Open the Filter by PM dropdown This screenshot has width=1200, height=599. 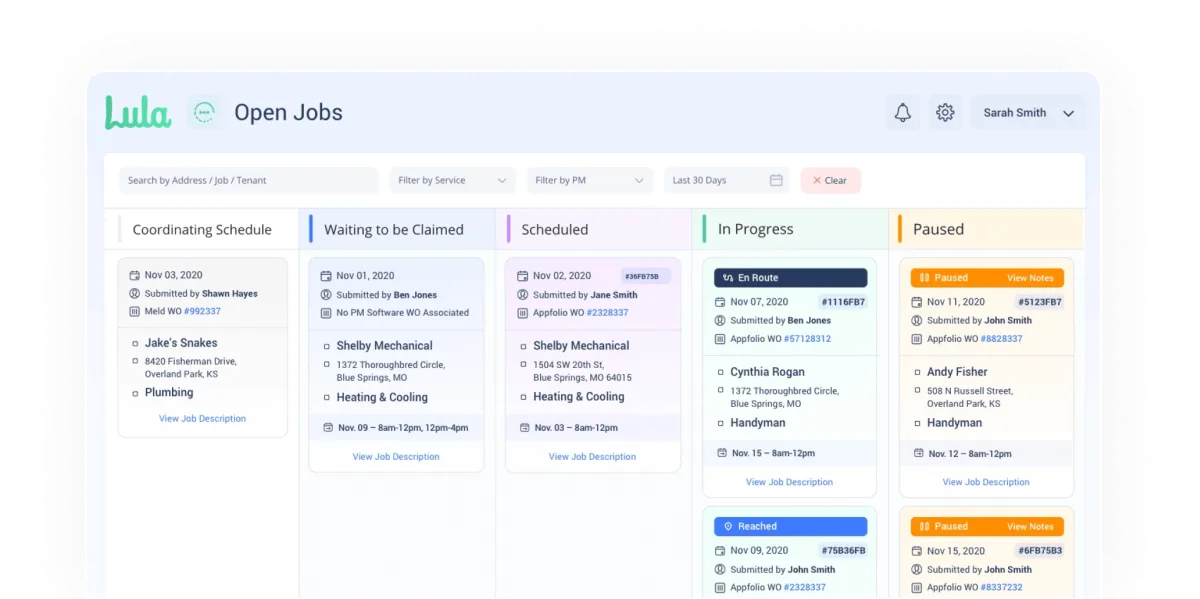pyautogui.click(x=589, y=180)
